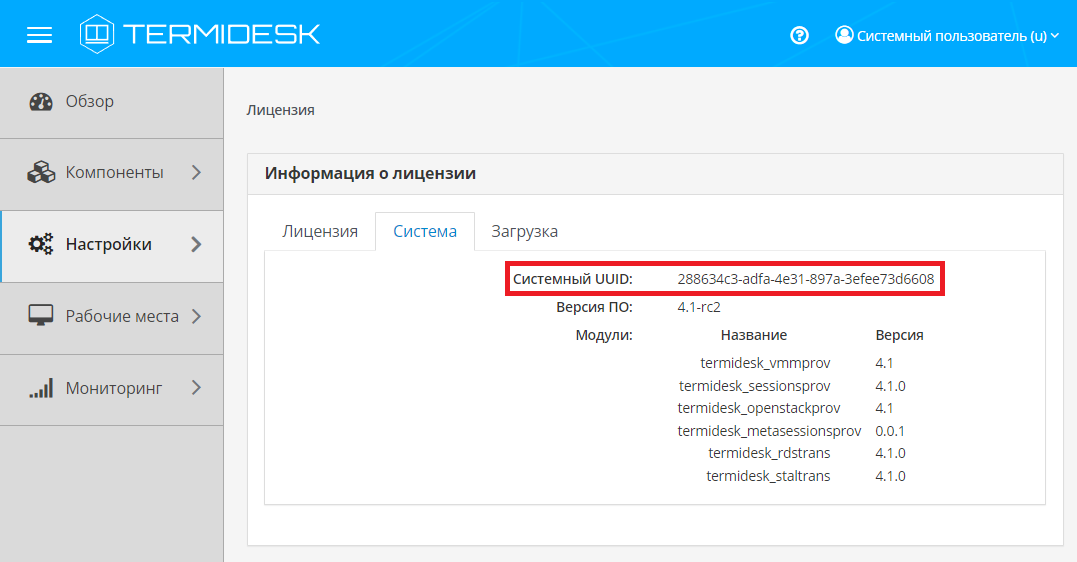The height and width of the screenshot is (562, 1077).
Task: Expand the Компоненты submenu chevron
Action: 196,173
